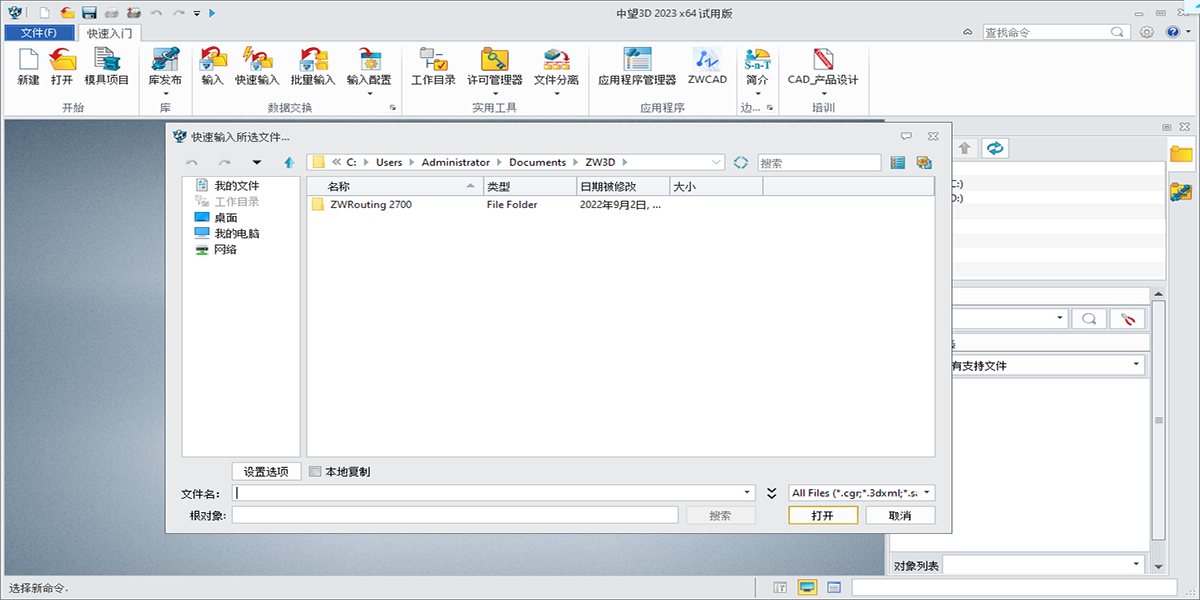
Task: Click the 快速输入 quick import icon
Action: 257,62
